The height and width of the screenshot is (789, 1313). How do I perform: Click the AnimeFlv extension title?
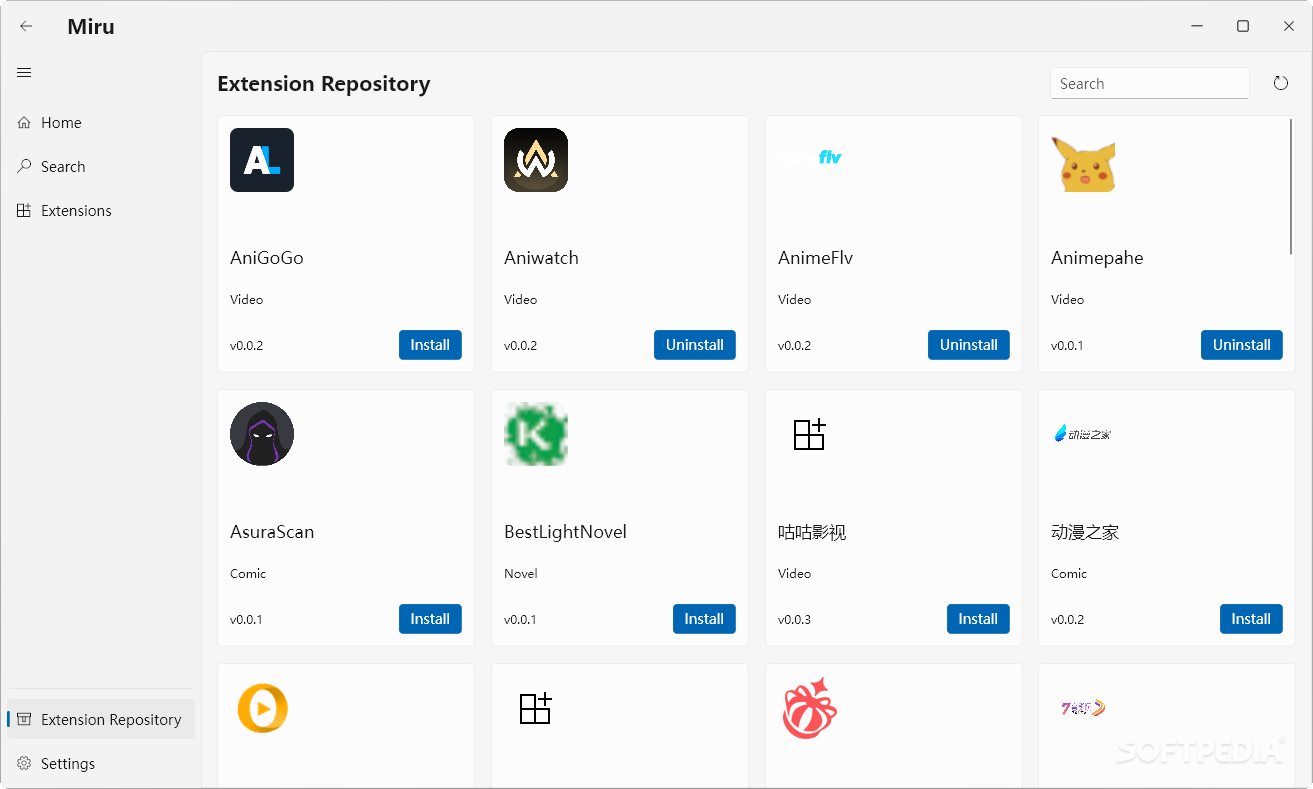point(815,258)
